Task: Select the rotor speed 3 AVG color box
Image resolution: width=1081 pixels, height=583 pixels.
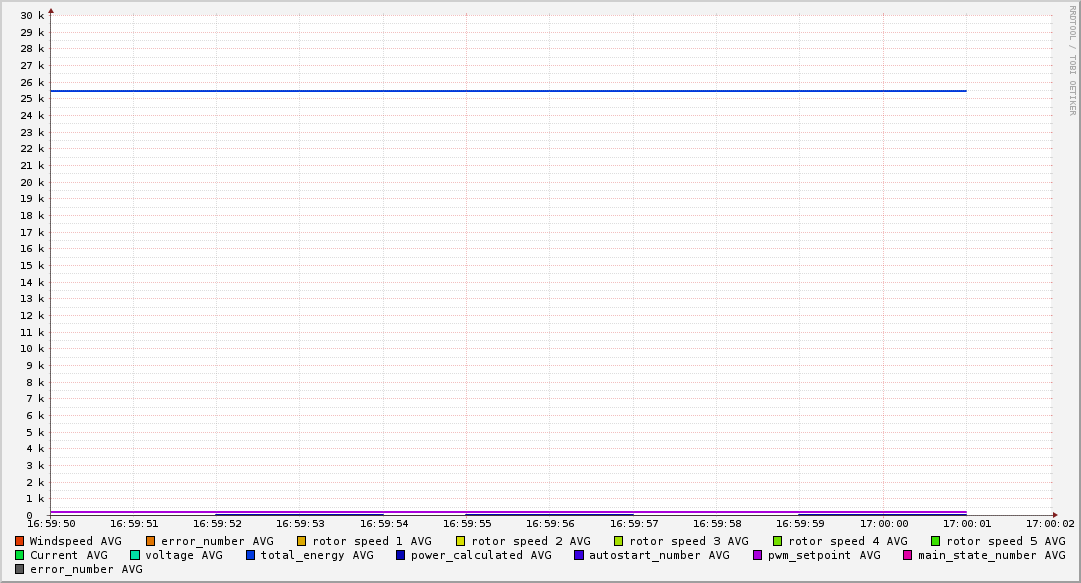Action: point(619,541)
